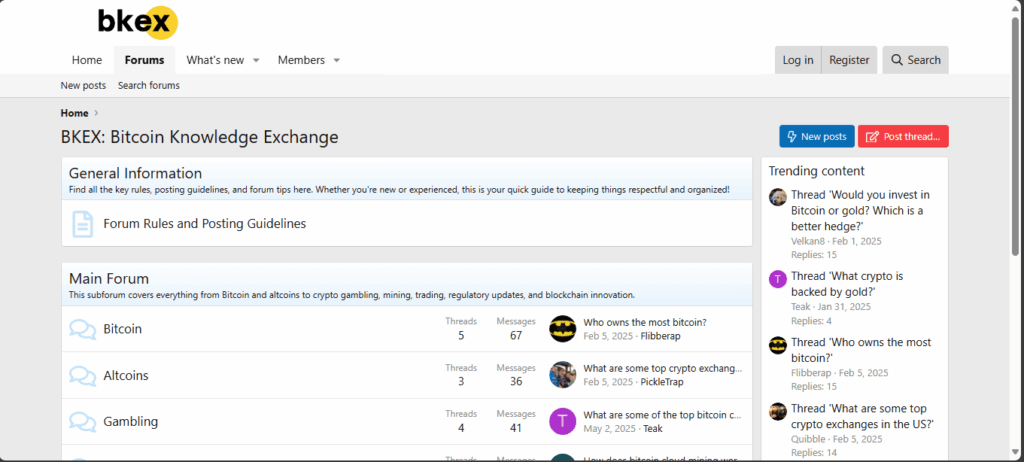Screen dimensions: 1024x462
Task: Expand the Members dropdown arrow
Action: pos(337,61)
